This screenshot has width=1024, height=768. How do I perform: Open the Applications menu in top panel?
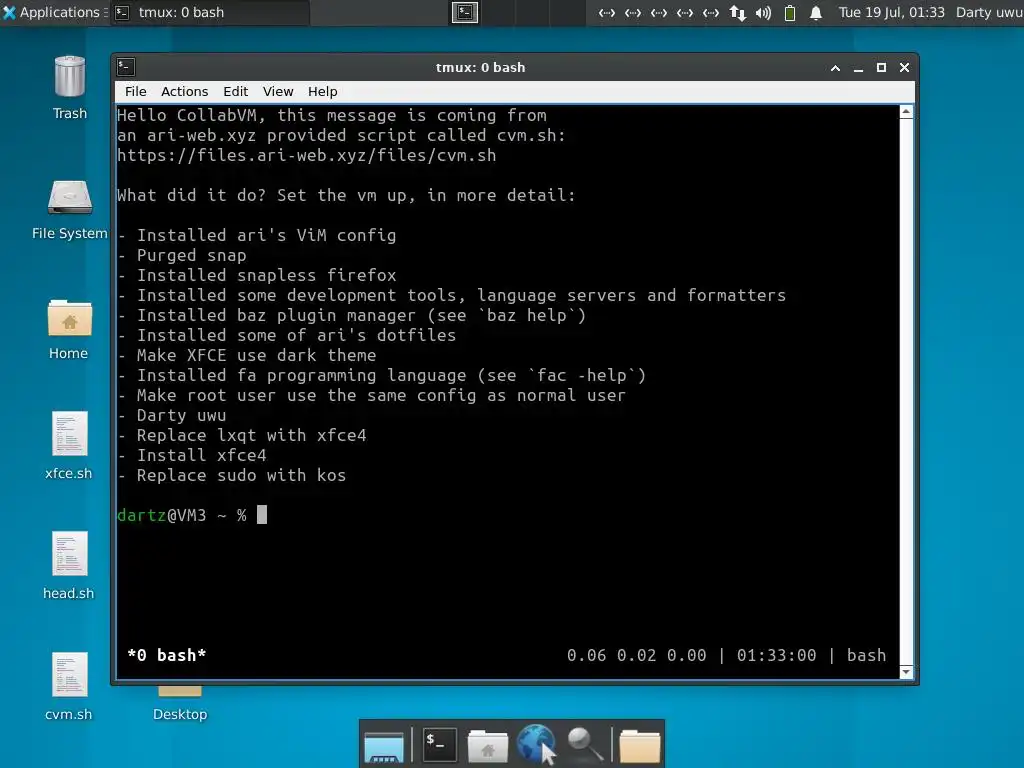coord(54,12)
